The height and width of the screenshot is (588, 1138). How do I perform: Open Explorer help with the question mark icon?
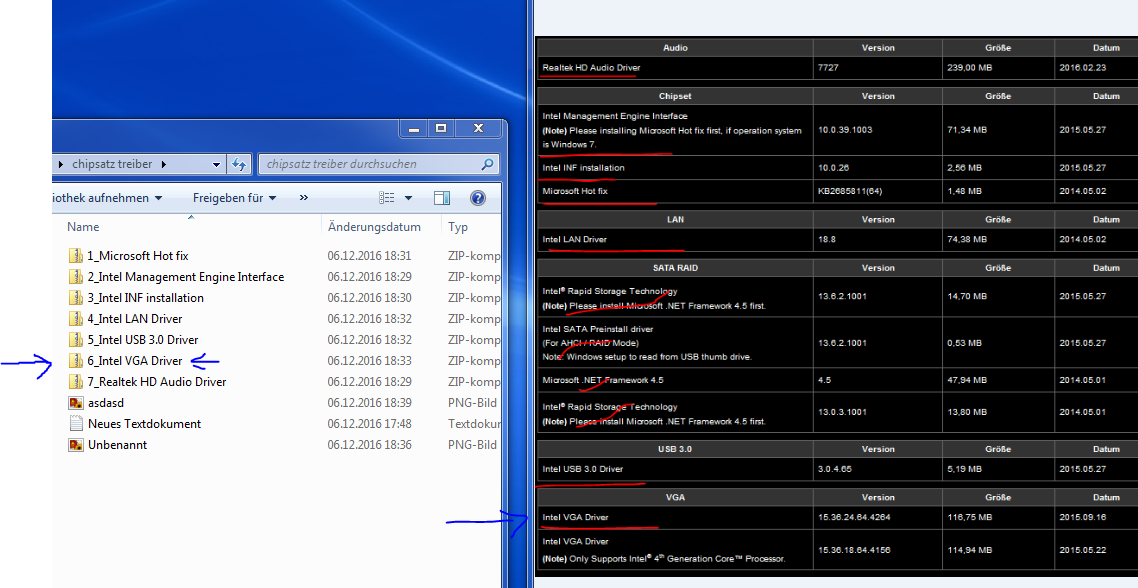[478, 198]
